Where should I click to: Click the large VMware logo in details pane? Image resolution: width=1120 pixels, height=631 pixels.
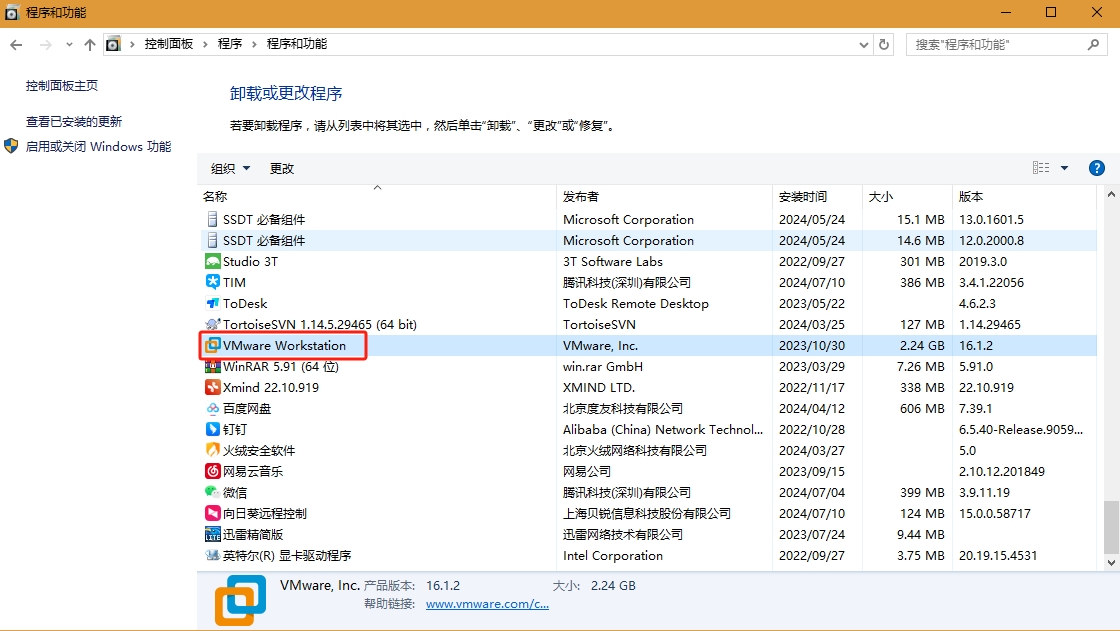pos(240,600)
